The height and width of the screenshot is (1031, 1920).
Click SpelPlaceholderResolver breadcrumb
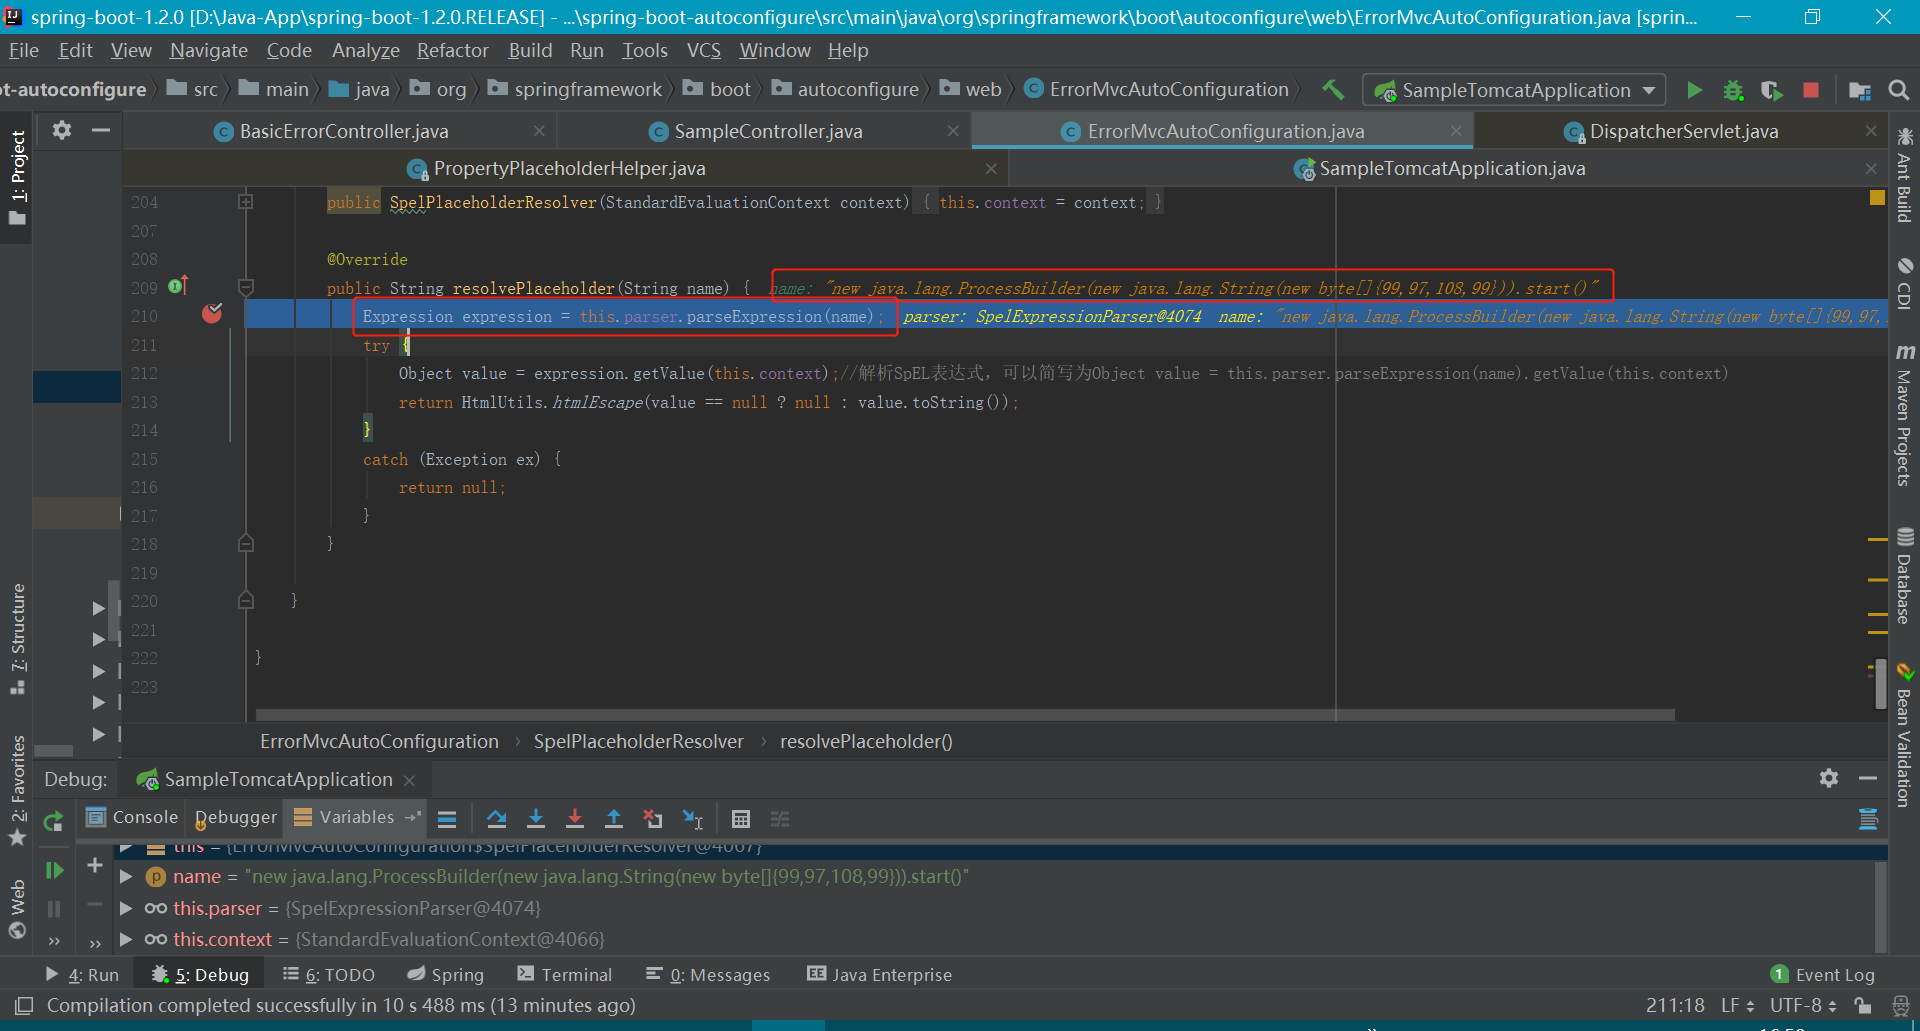coord(638,741)
